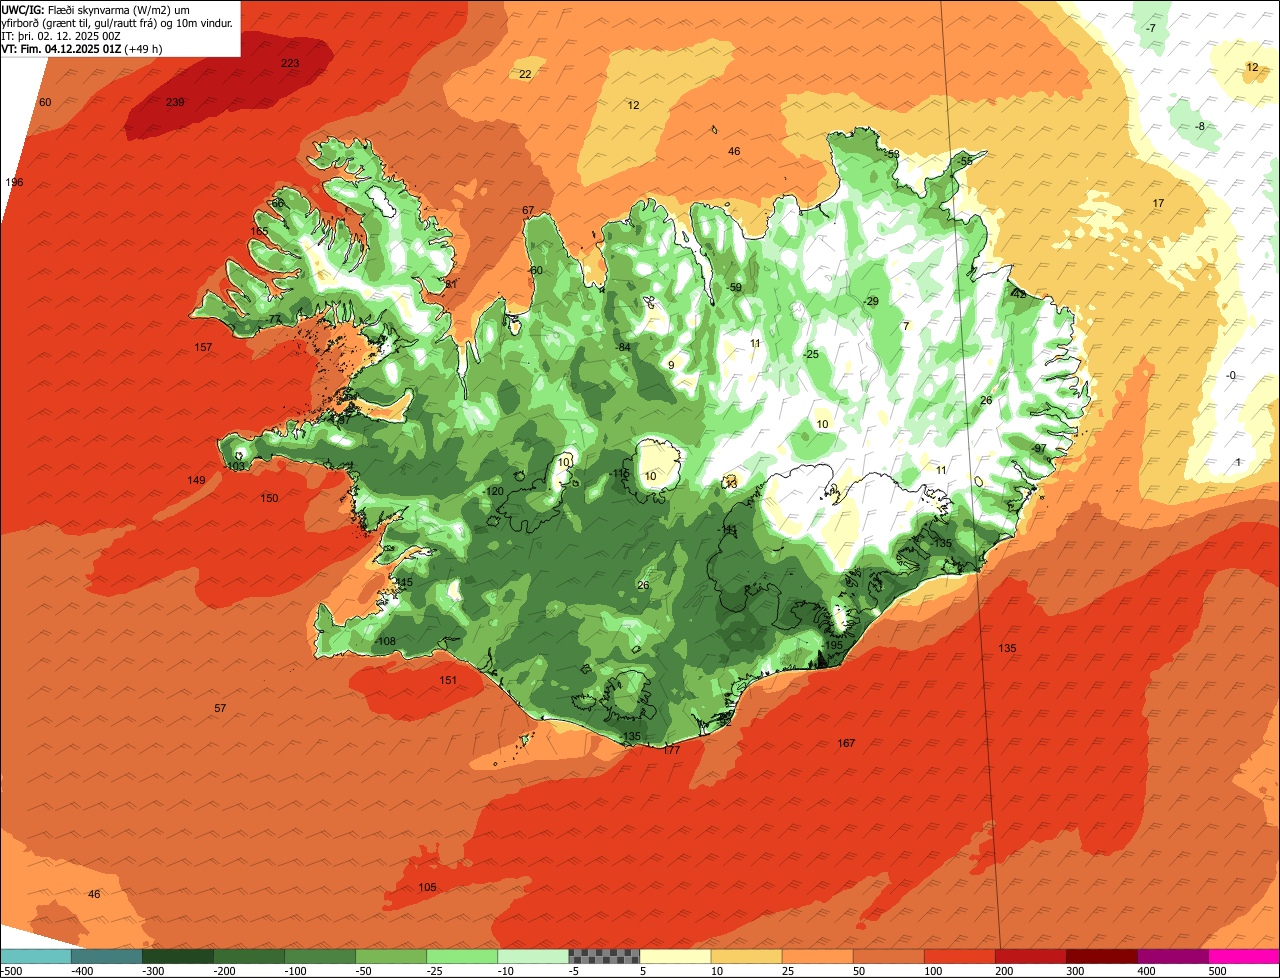
Task: Click the checkered -5 to 5 legend swatch
Action: (604, 957)
